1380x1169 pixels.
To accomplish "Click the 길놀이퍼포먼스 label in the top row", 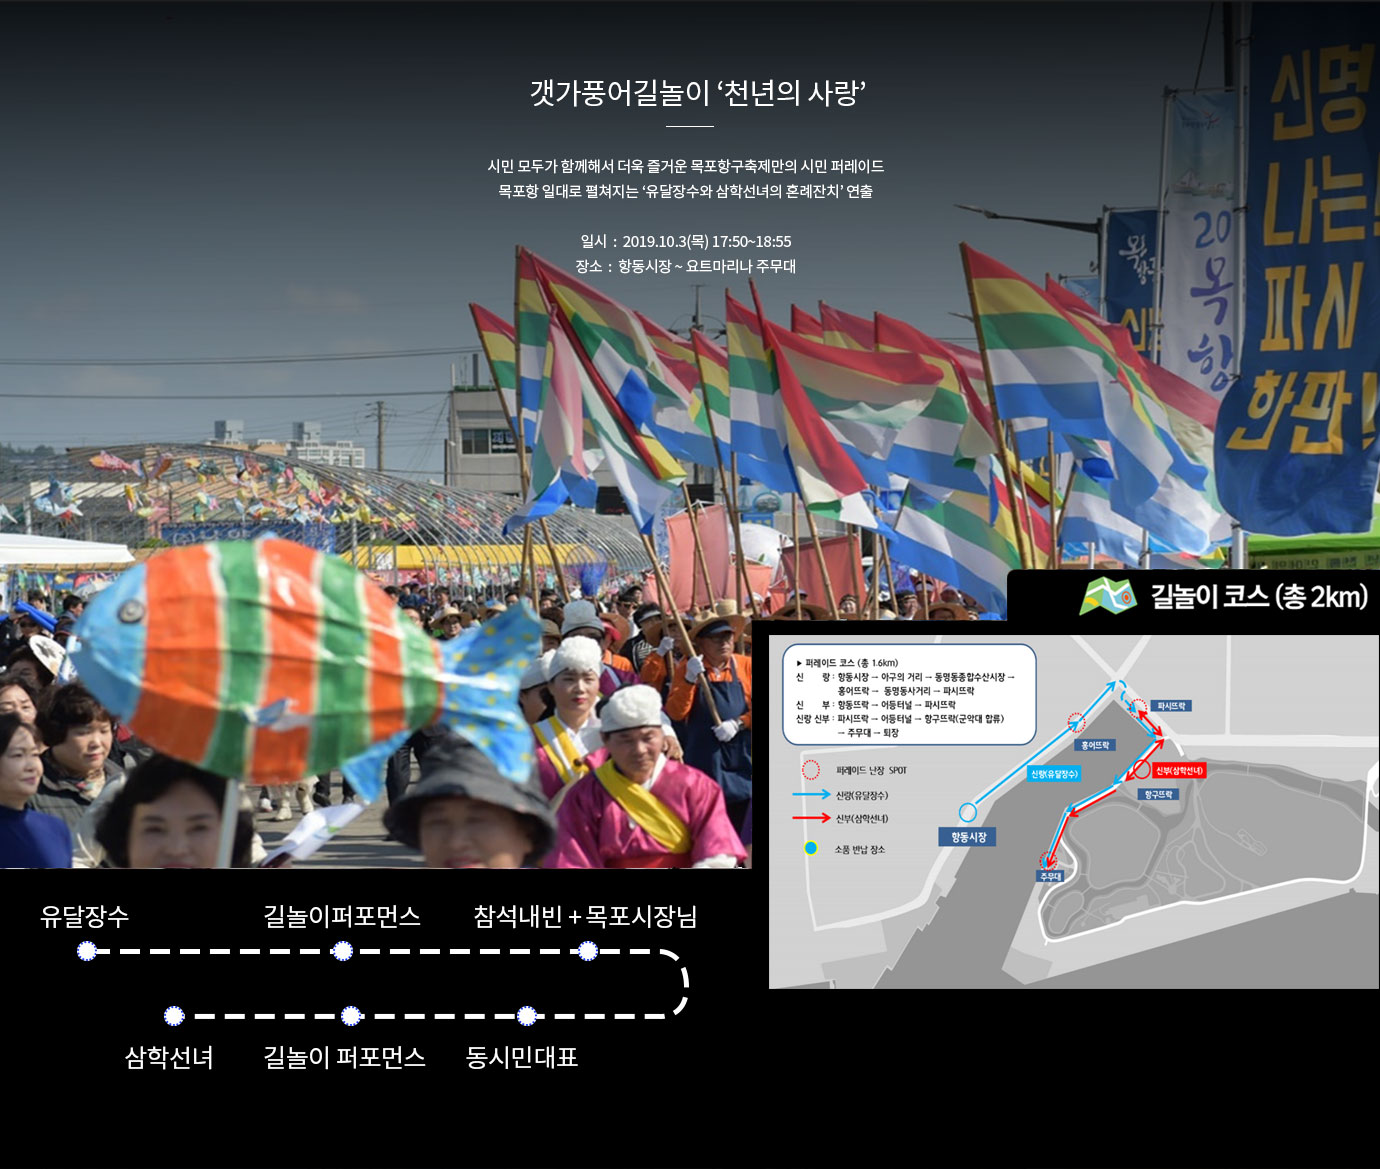I will (342, 916).
